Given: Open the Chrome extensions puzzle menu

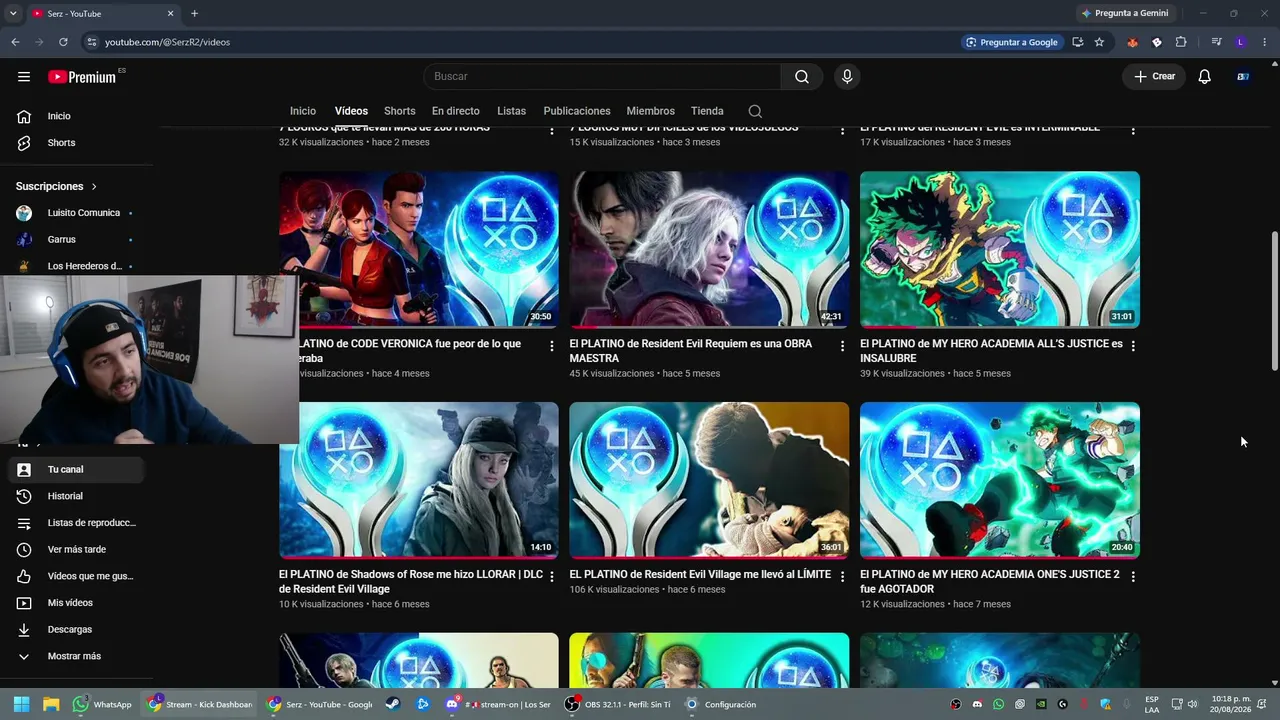Looking at the screenshot, I should click(x=1181, y=42).
